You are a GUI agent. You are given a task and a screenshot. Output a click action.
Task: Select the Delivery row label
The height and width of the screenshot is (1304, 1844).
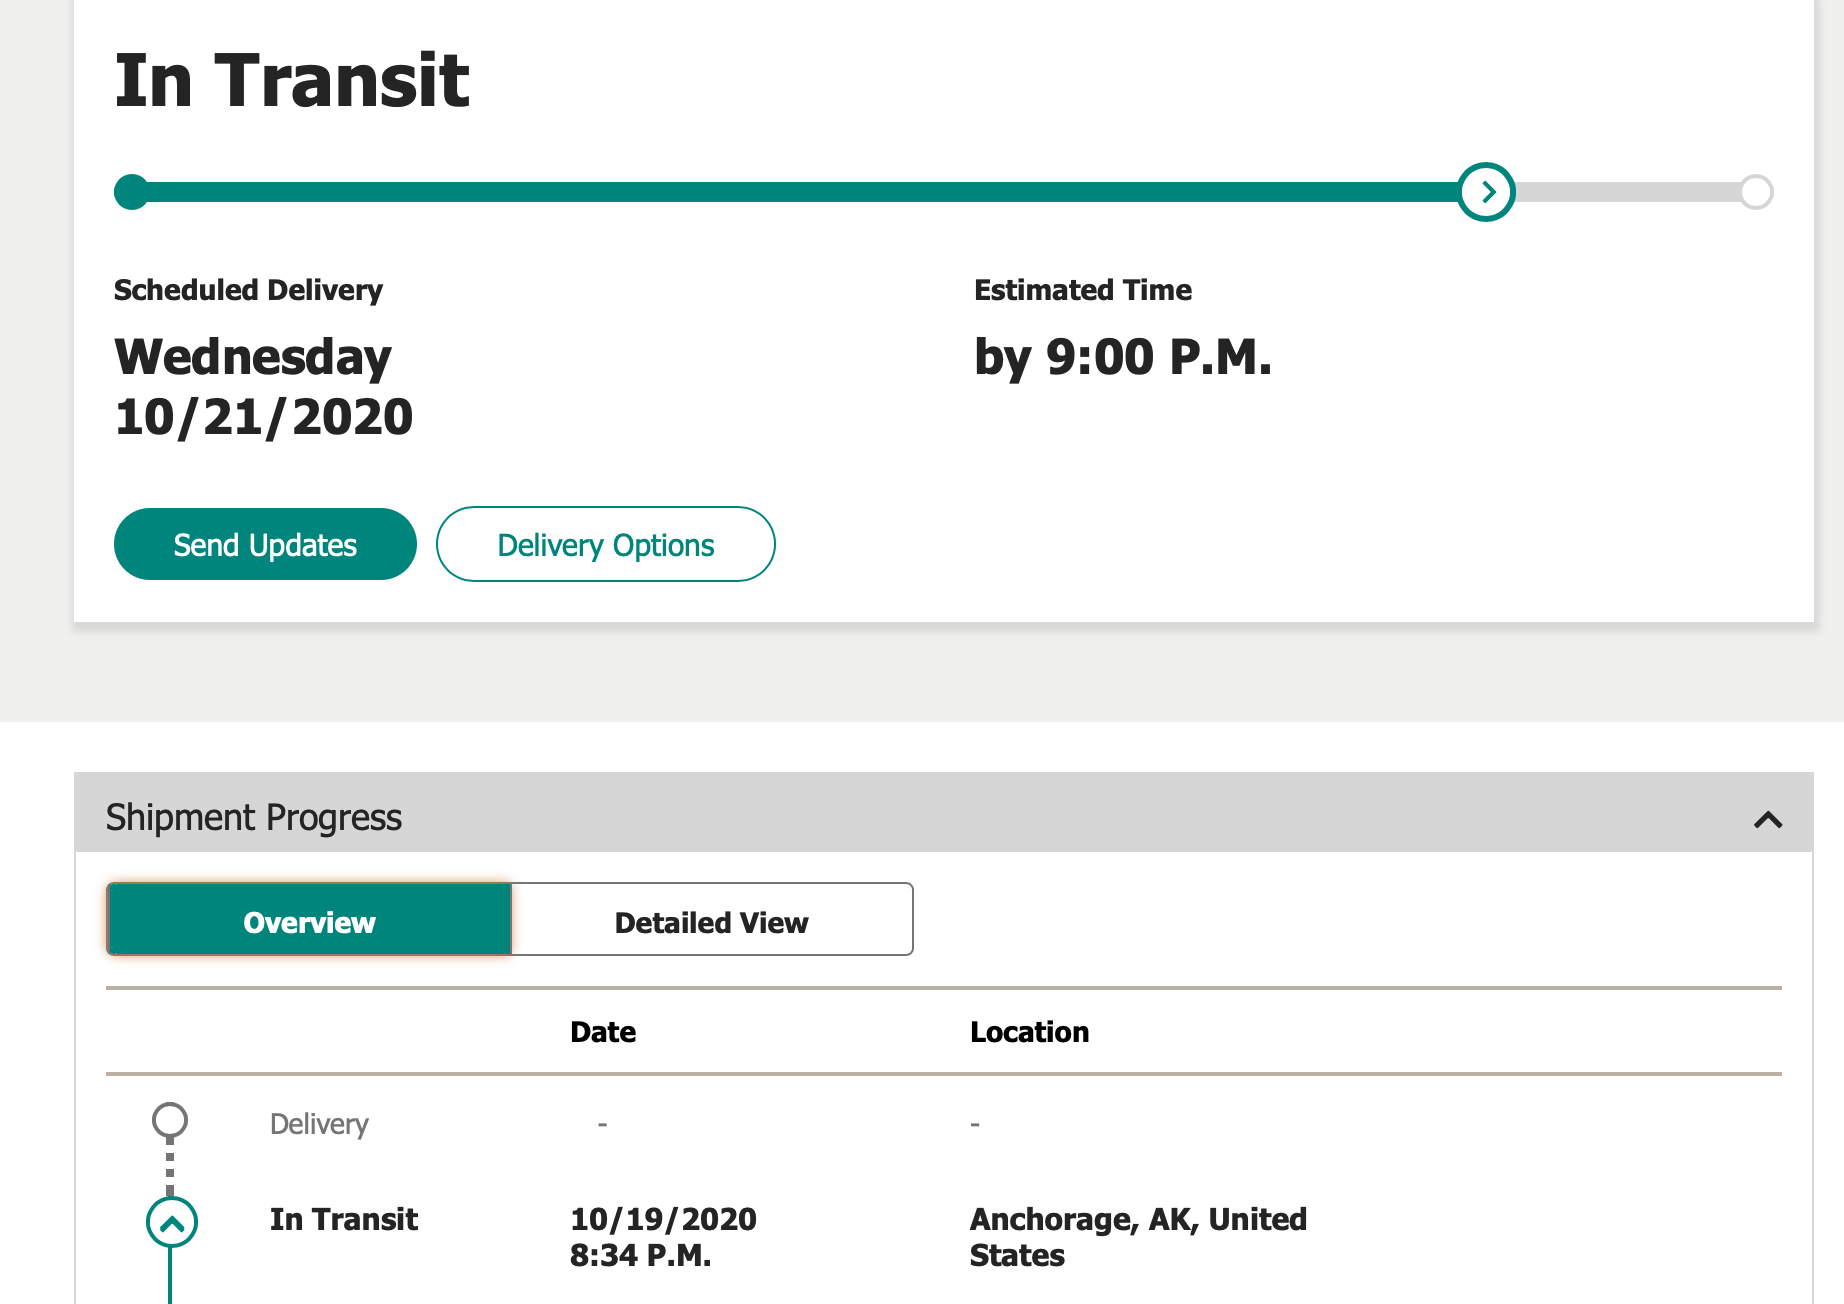pyautogui.click(x=319, y=1124)
